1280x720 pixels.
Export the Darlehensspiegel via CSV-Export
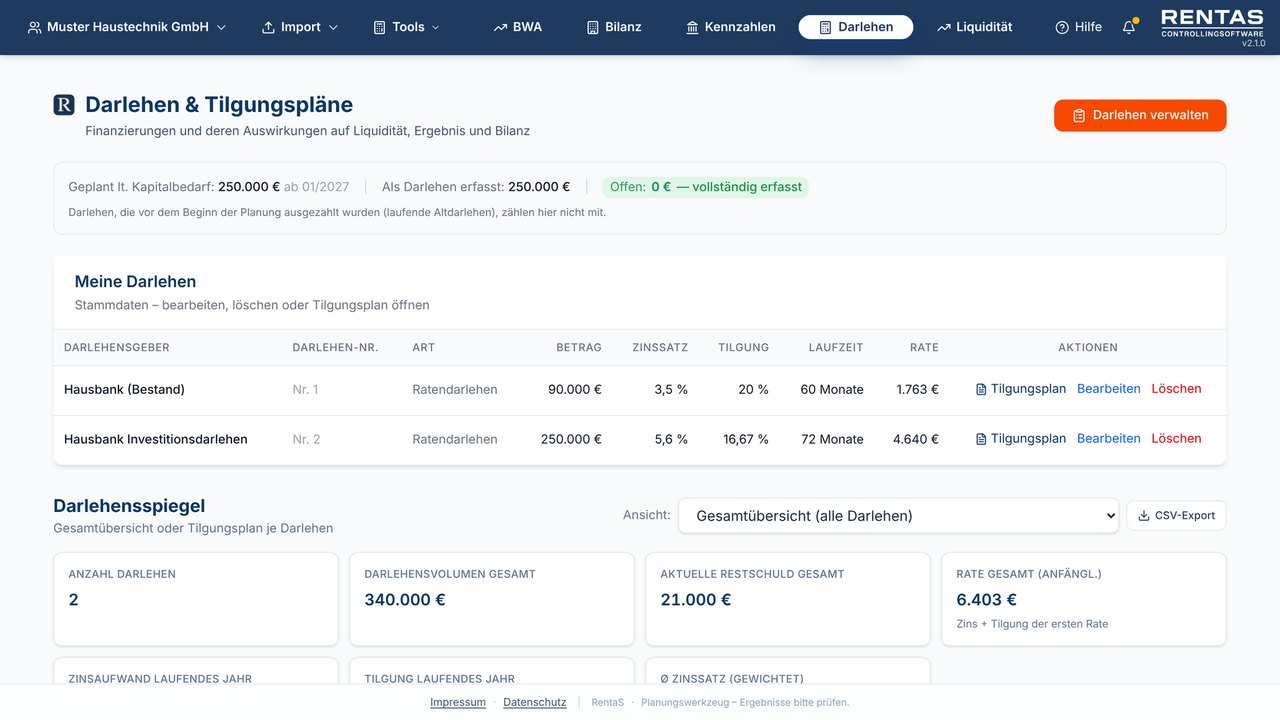[1176, 516]
